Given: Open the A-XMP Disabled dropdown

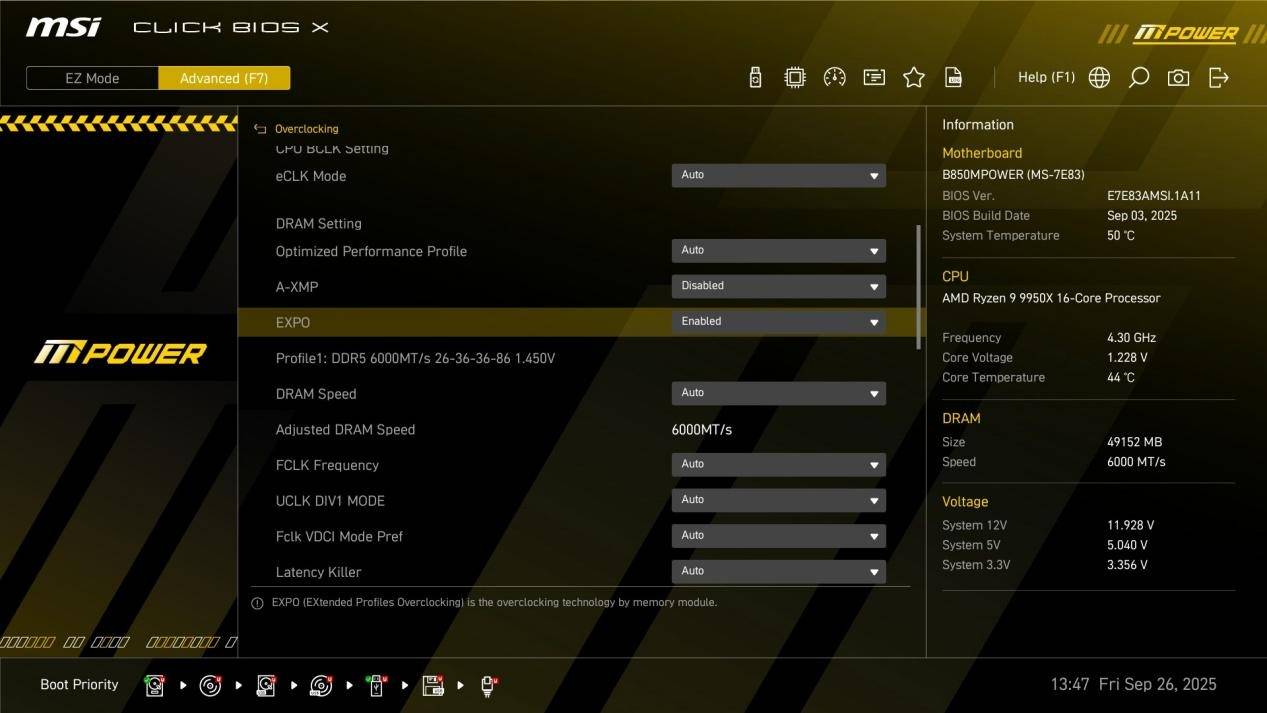Looking at the screenshot, I should 778,286.
